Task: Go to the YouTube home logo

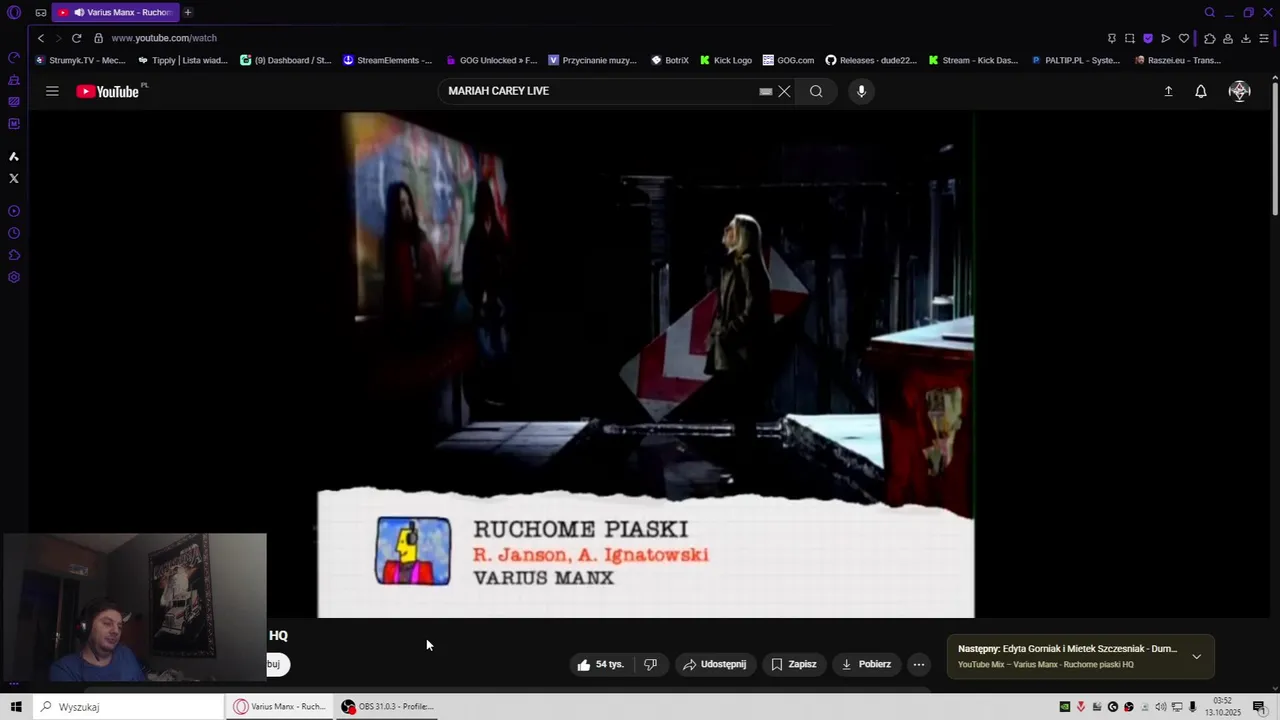Action: 108,91
